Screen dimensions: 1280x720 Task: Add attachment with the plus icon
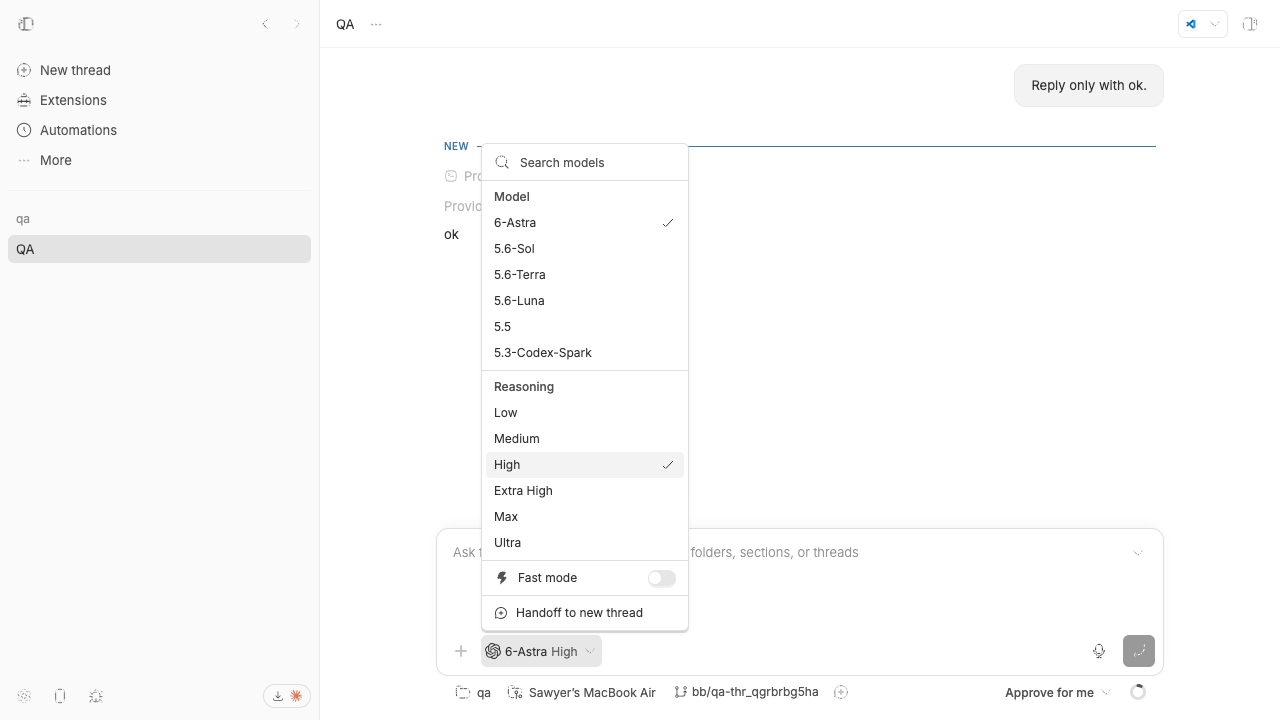click(461, 651)
